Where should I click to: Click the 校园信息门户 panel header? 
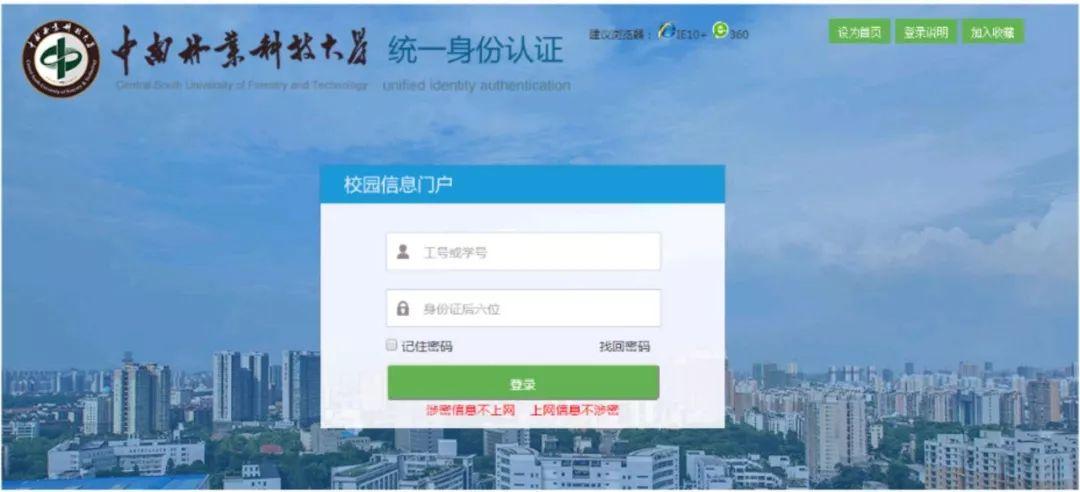(x=522, y=185)
